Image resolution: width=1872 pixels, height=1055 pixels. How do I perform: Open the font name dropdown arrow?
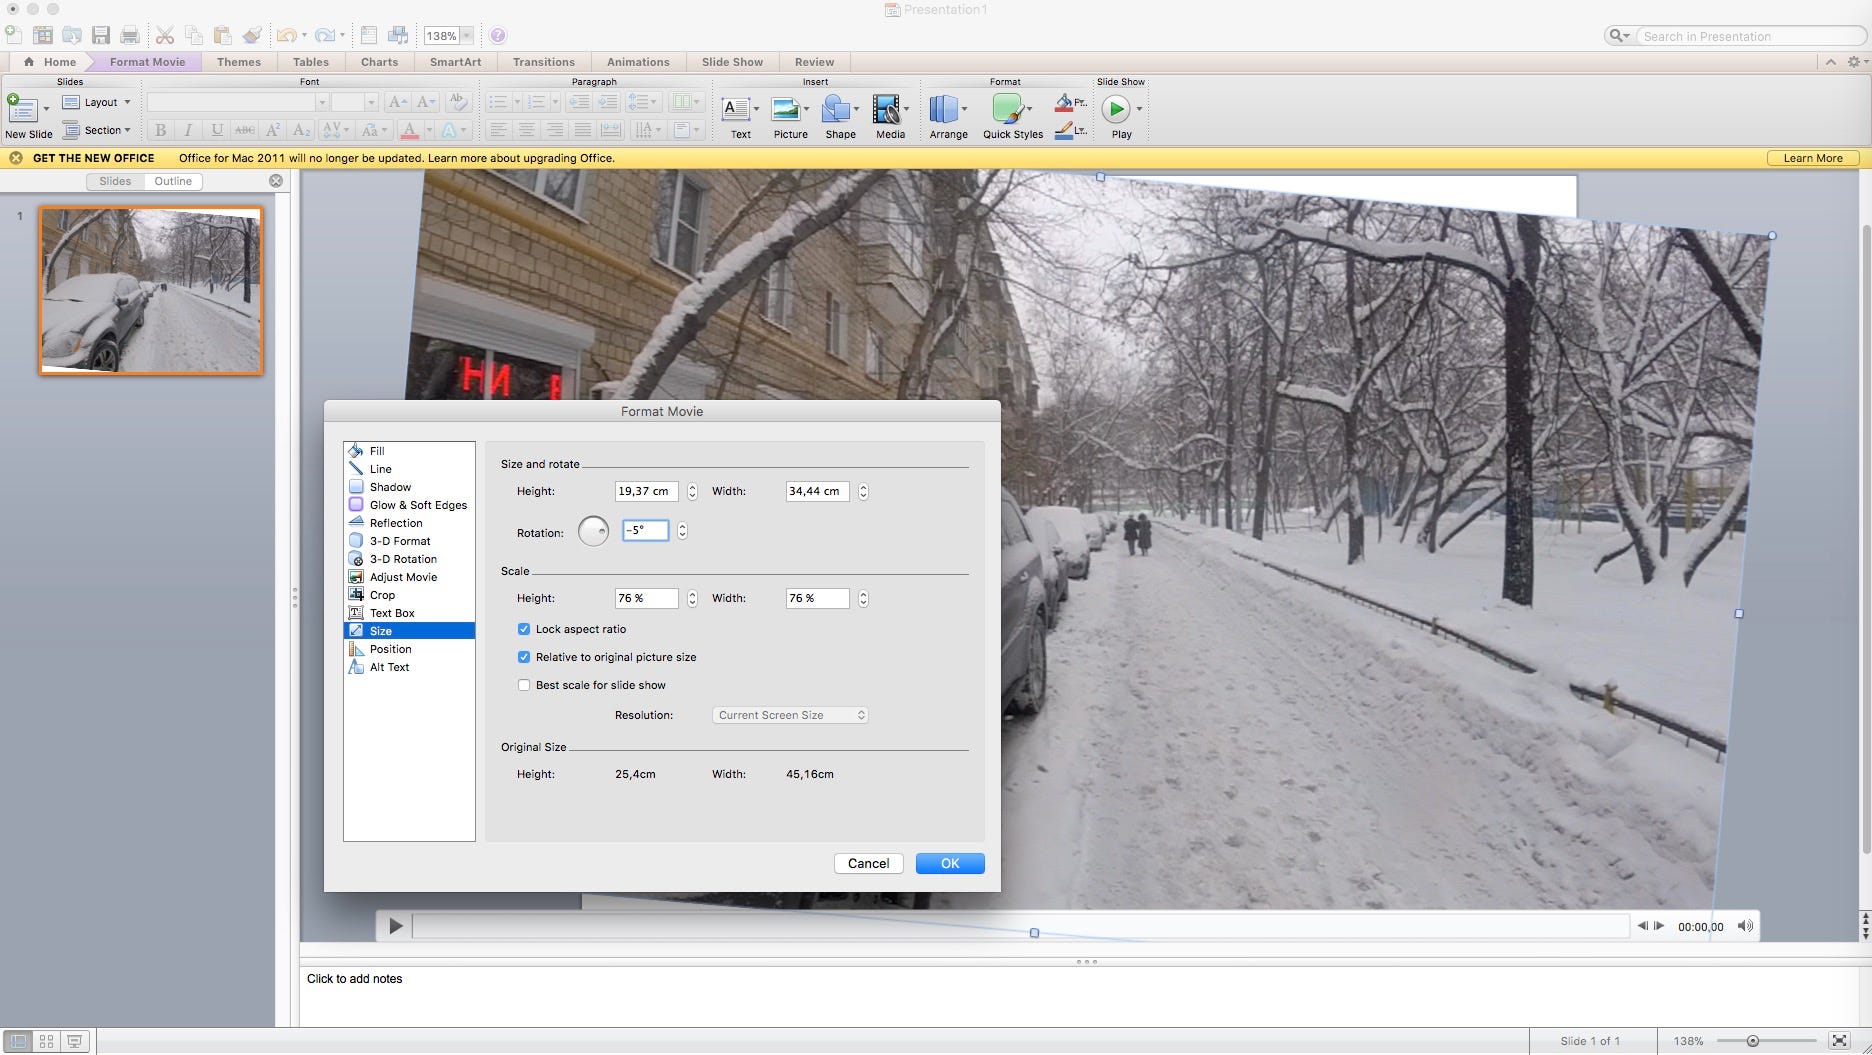(322, 102)
